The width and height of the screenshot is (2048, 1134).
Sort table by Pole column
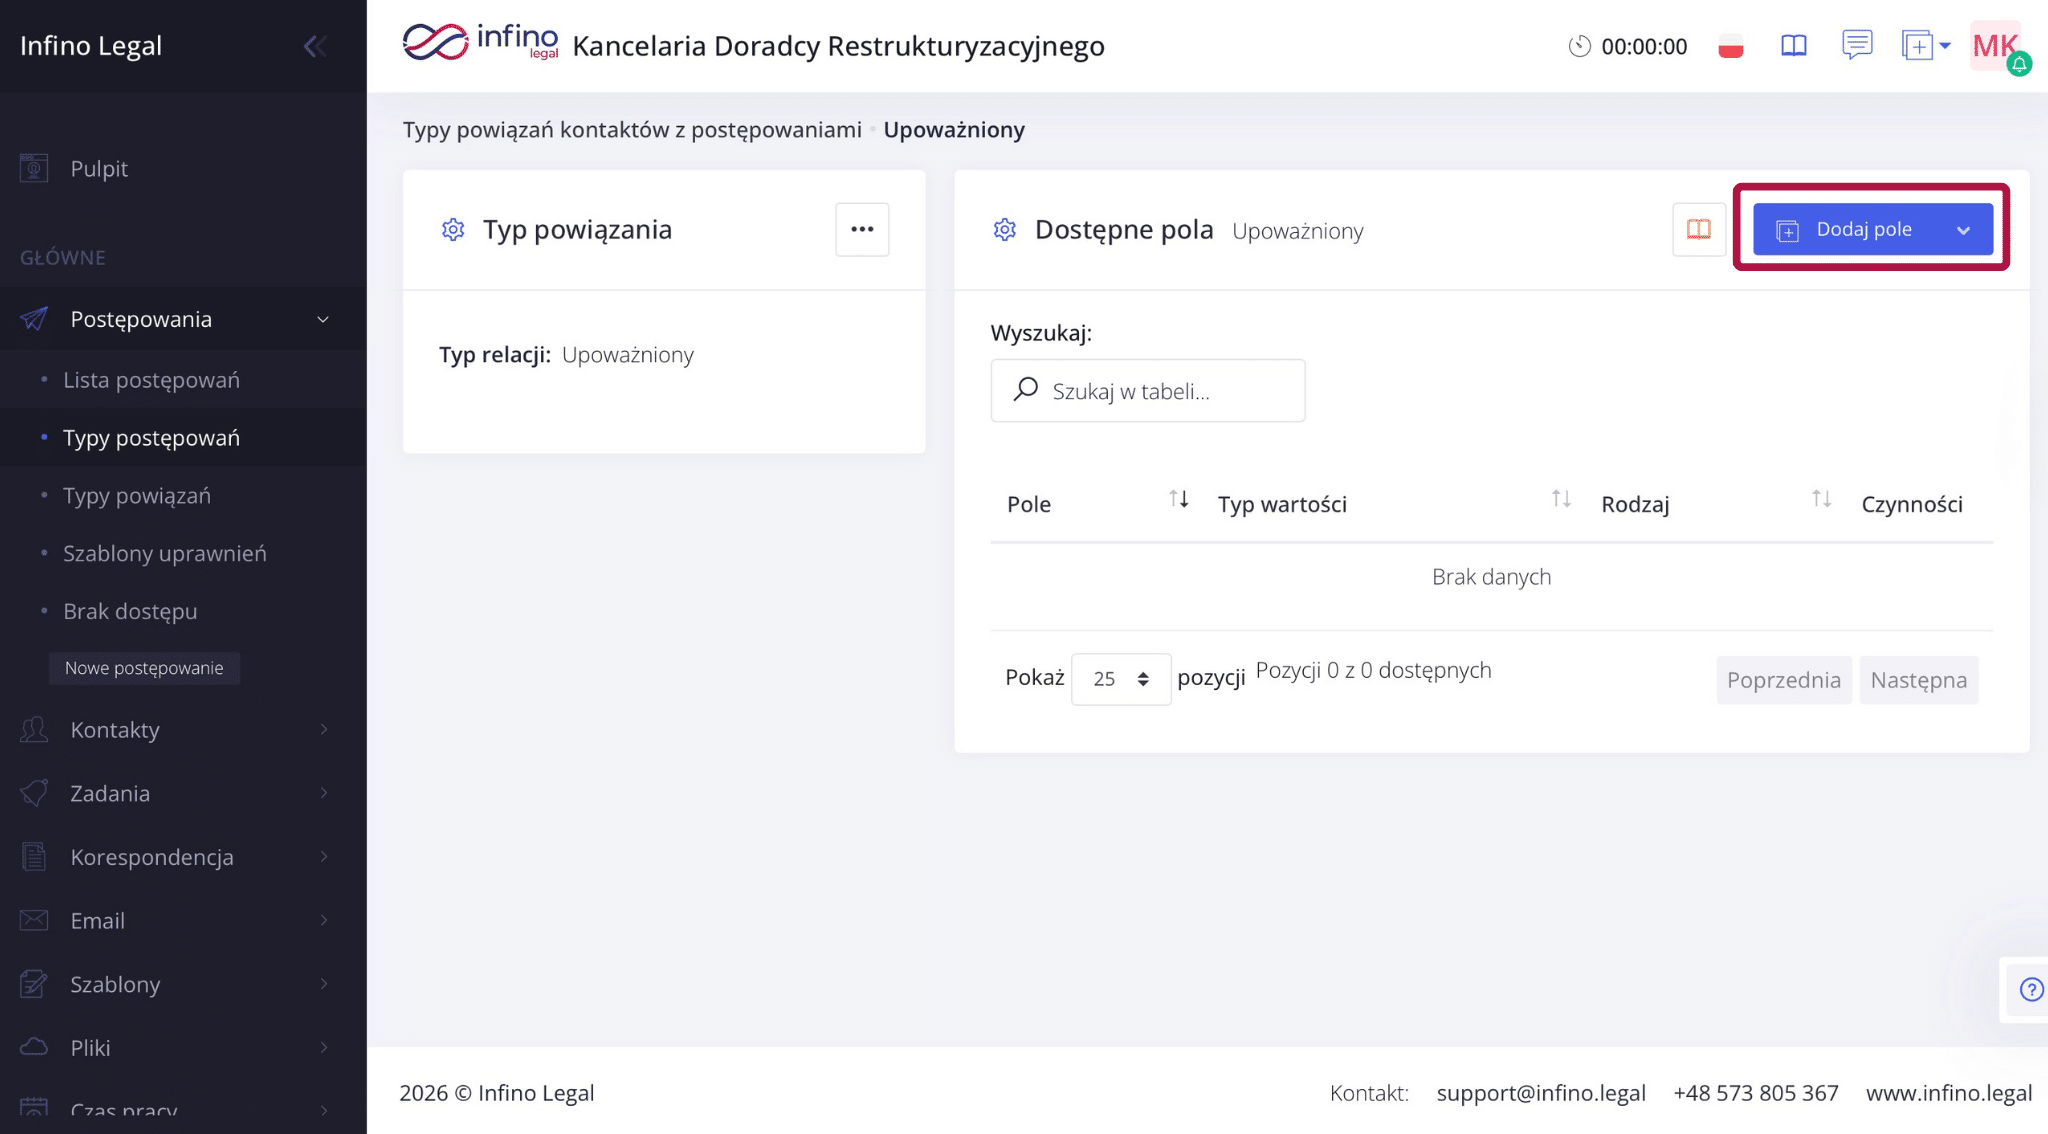(1179, 499)
